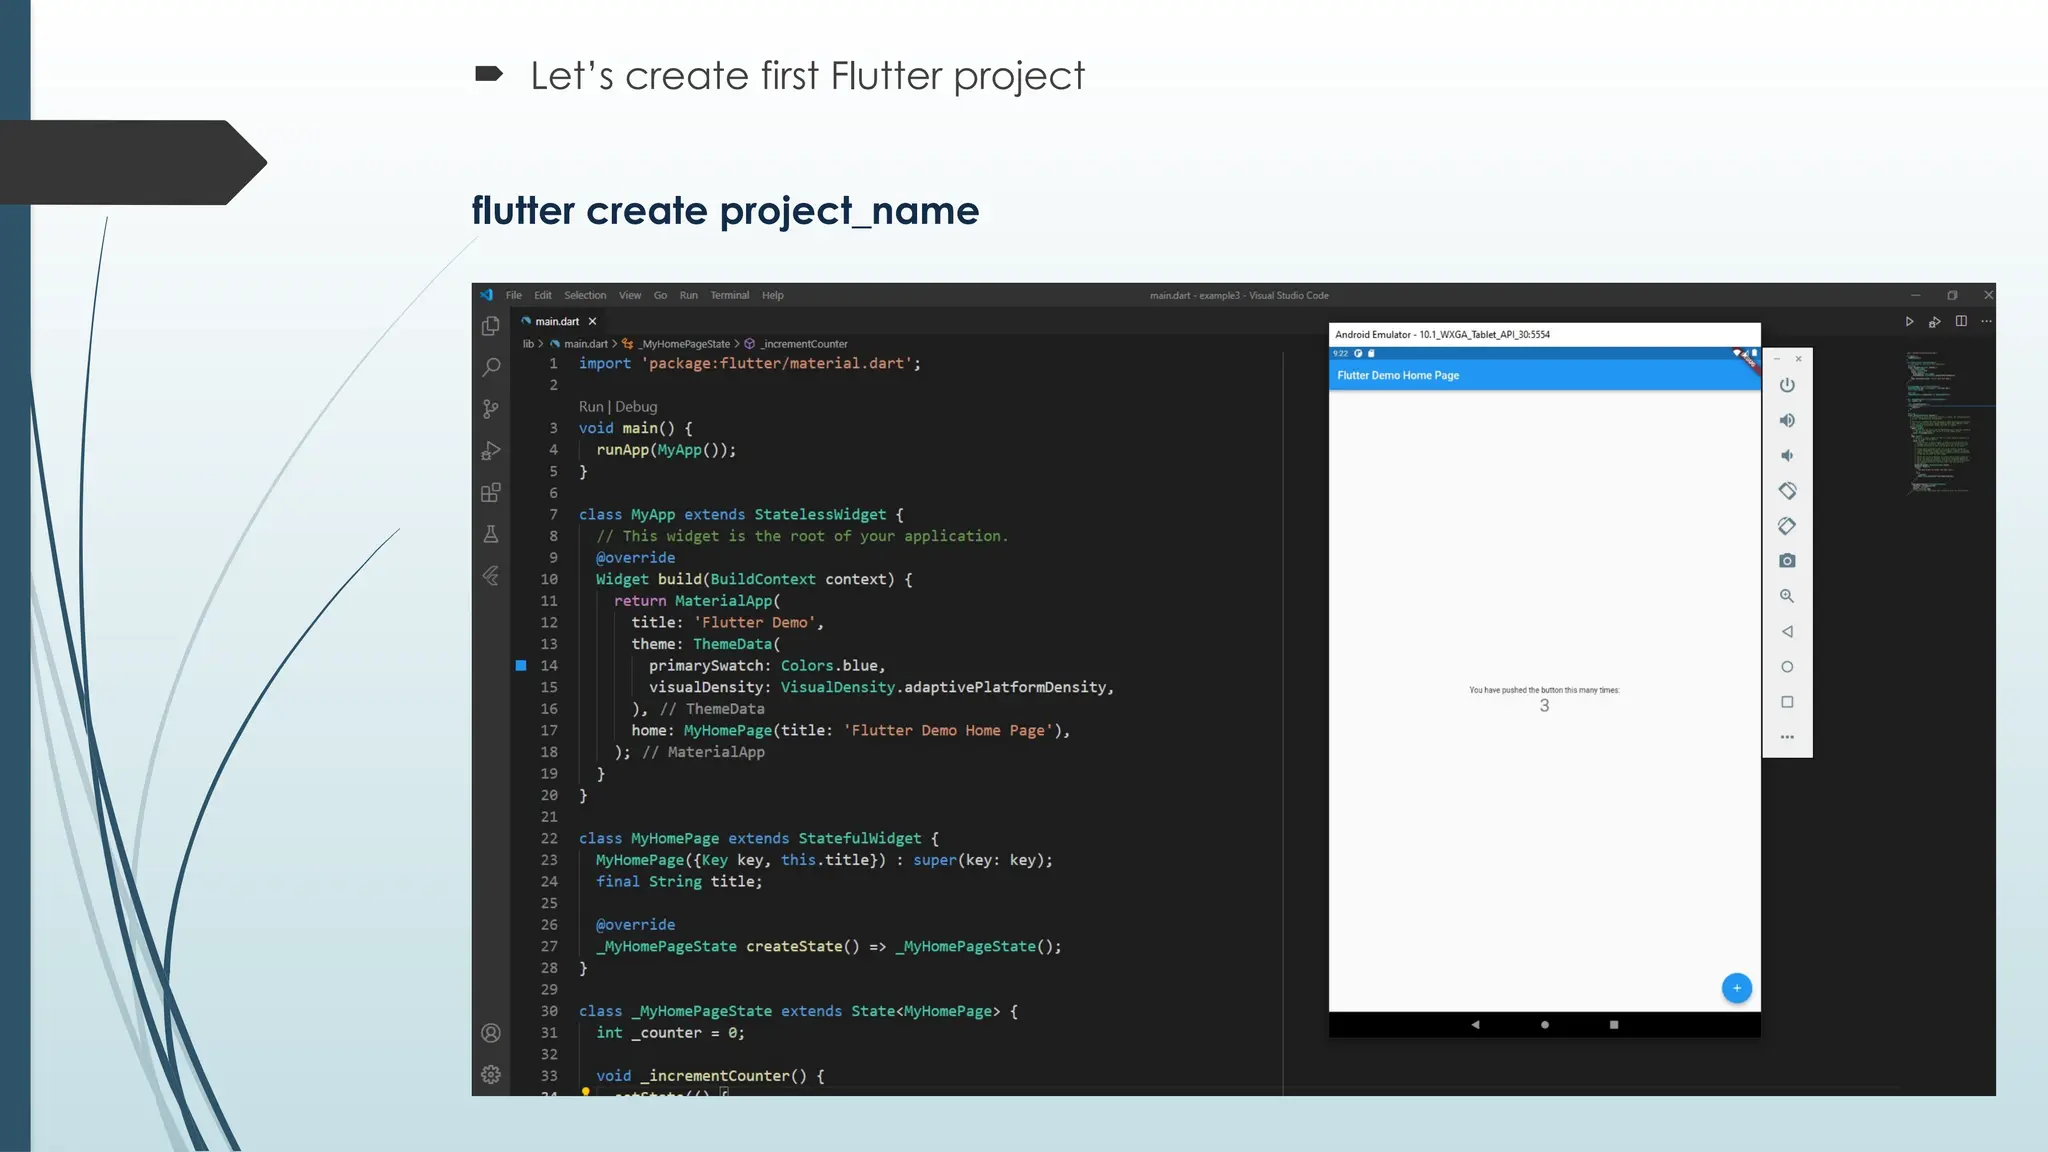Click emulator sidebar Back triangle
The width and height of the screenshot is (2048, 1152).
1787,631
